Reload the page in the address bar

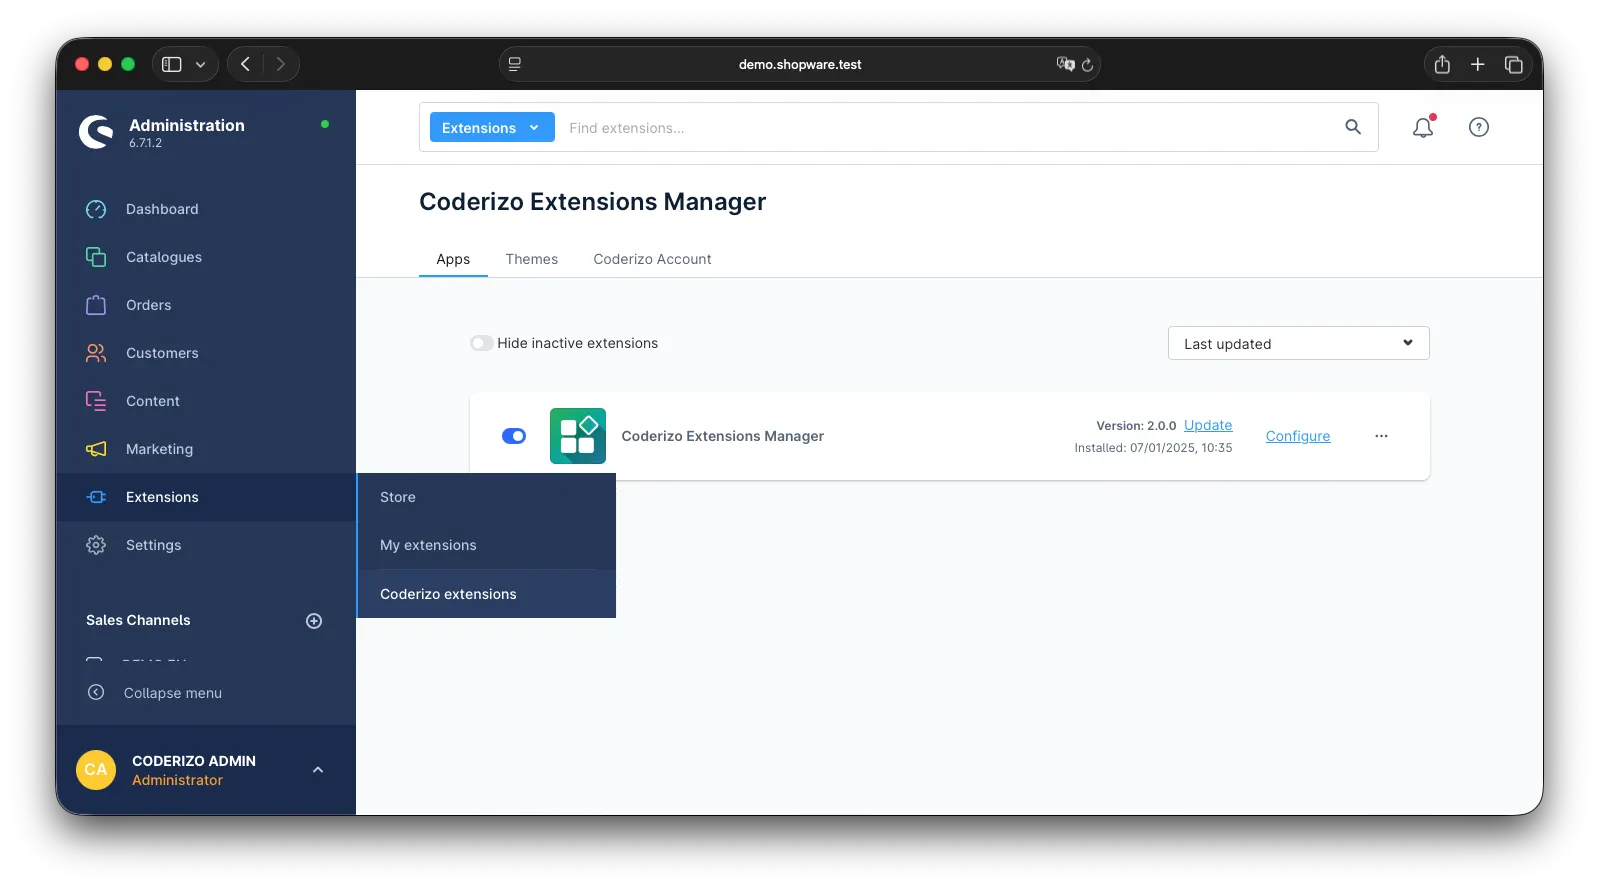(x=1087, y=65)
